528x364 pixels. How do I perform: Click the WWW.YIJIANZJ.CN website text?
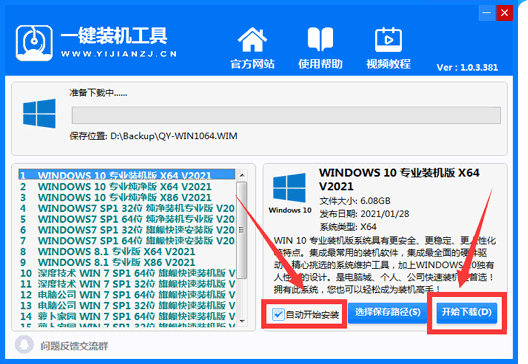(x=119, y=54)
